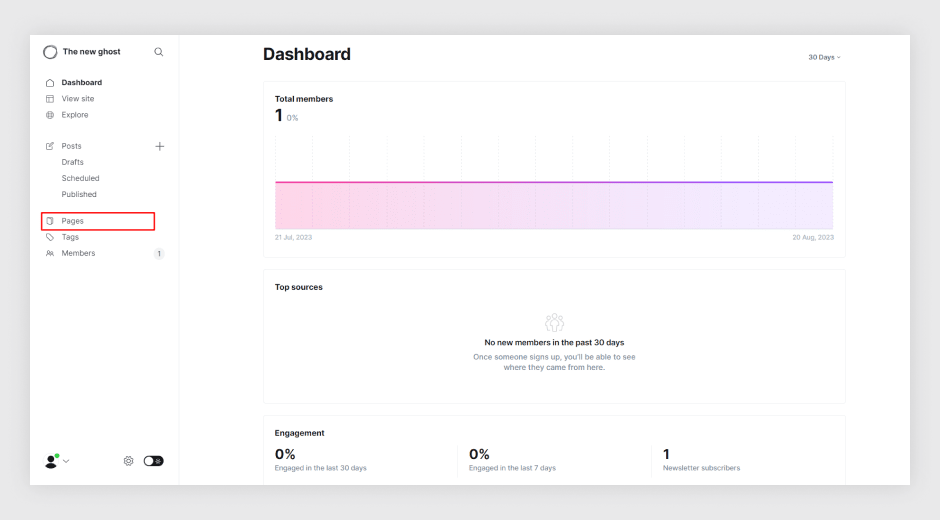
Task: Click the Explore globe icon
Action: coord(50,115)
